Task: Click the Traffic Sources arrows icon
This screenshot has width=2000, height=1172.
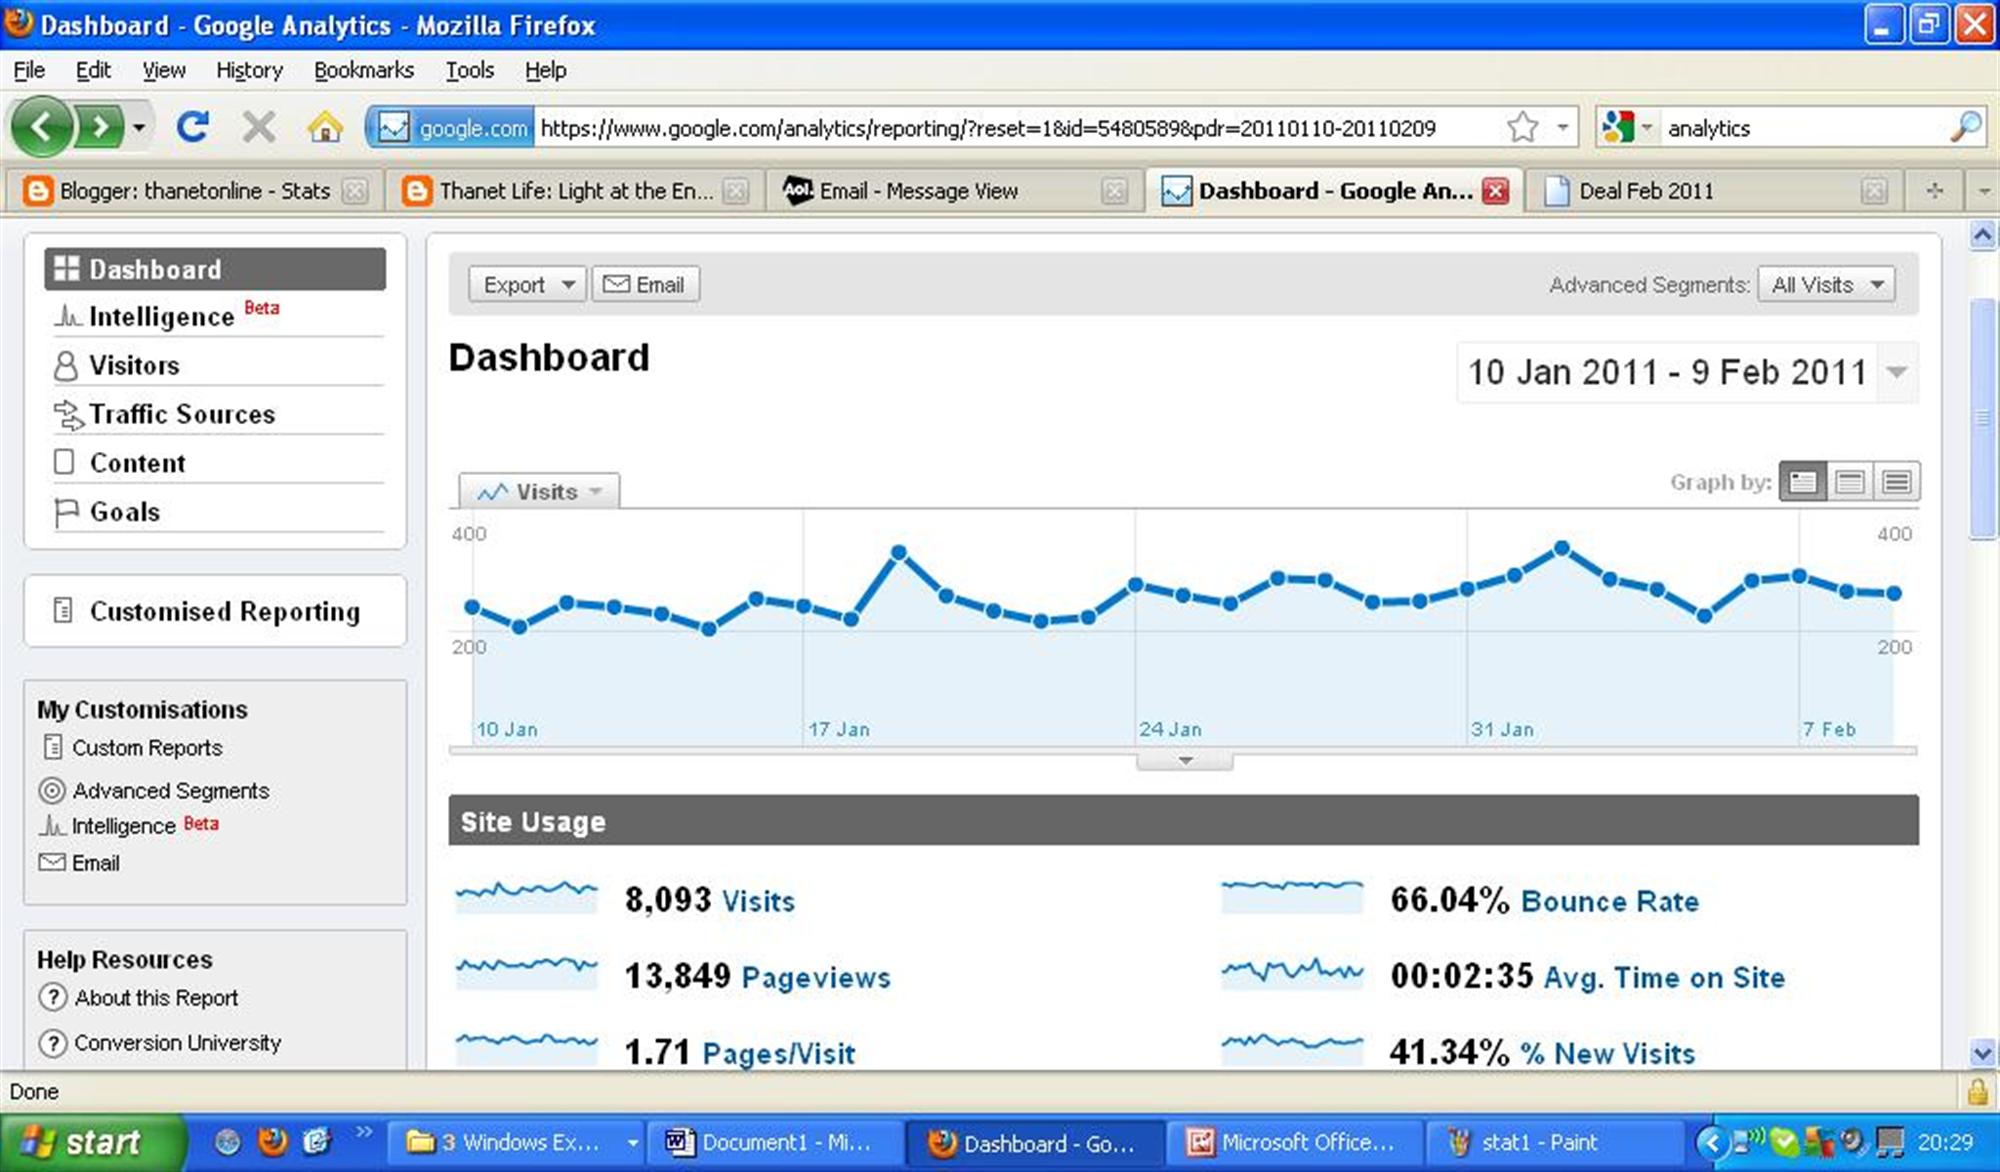Action: pos(67,415)
